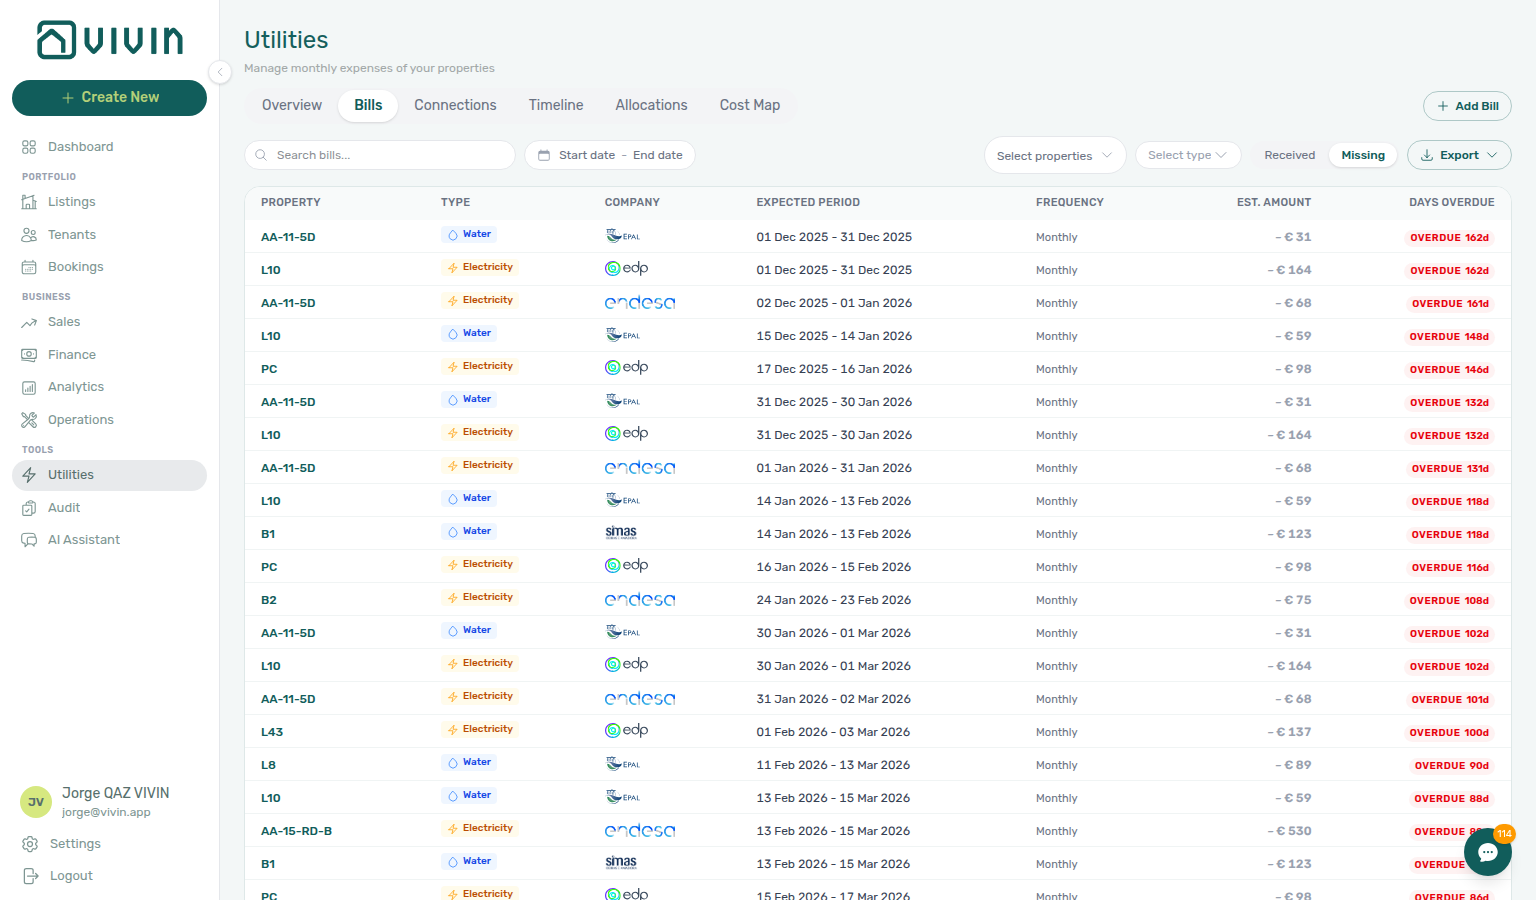Click EPAL logo in L8 row
This screenshot has height=900, width=1536.
tap(623, 764)
